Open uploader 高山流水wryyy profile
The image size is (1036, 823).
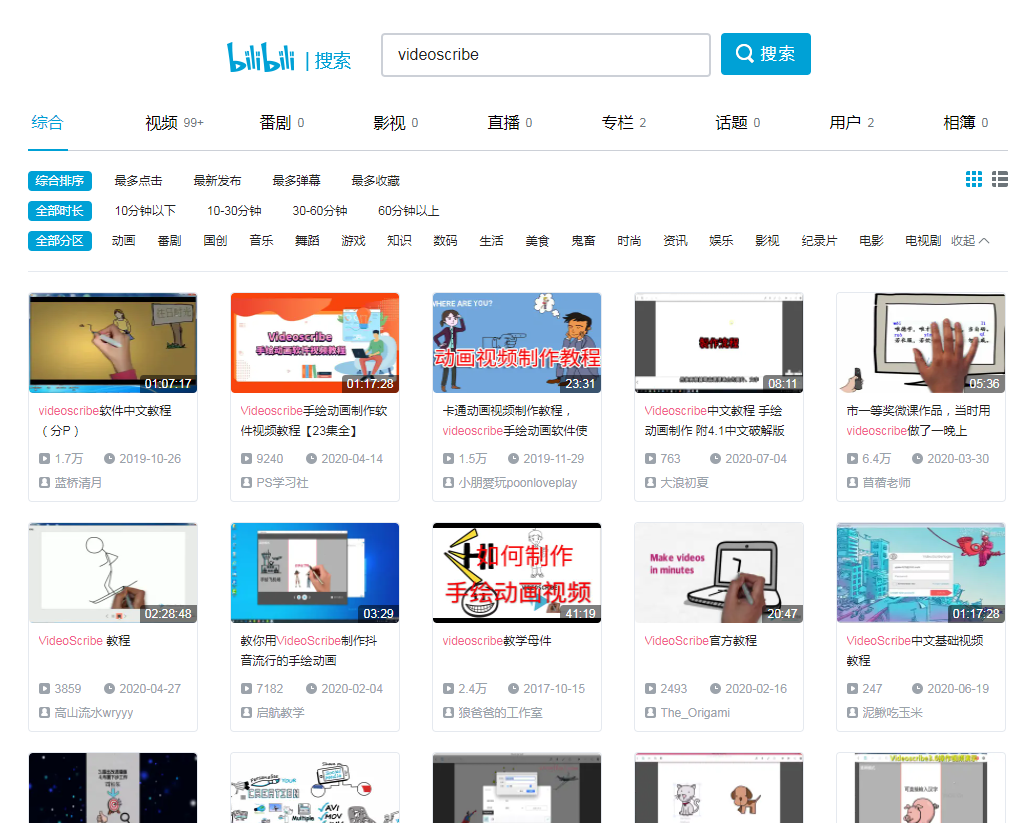pyautogui.click(x=94, y=713)
